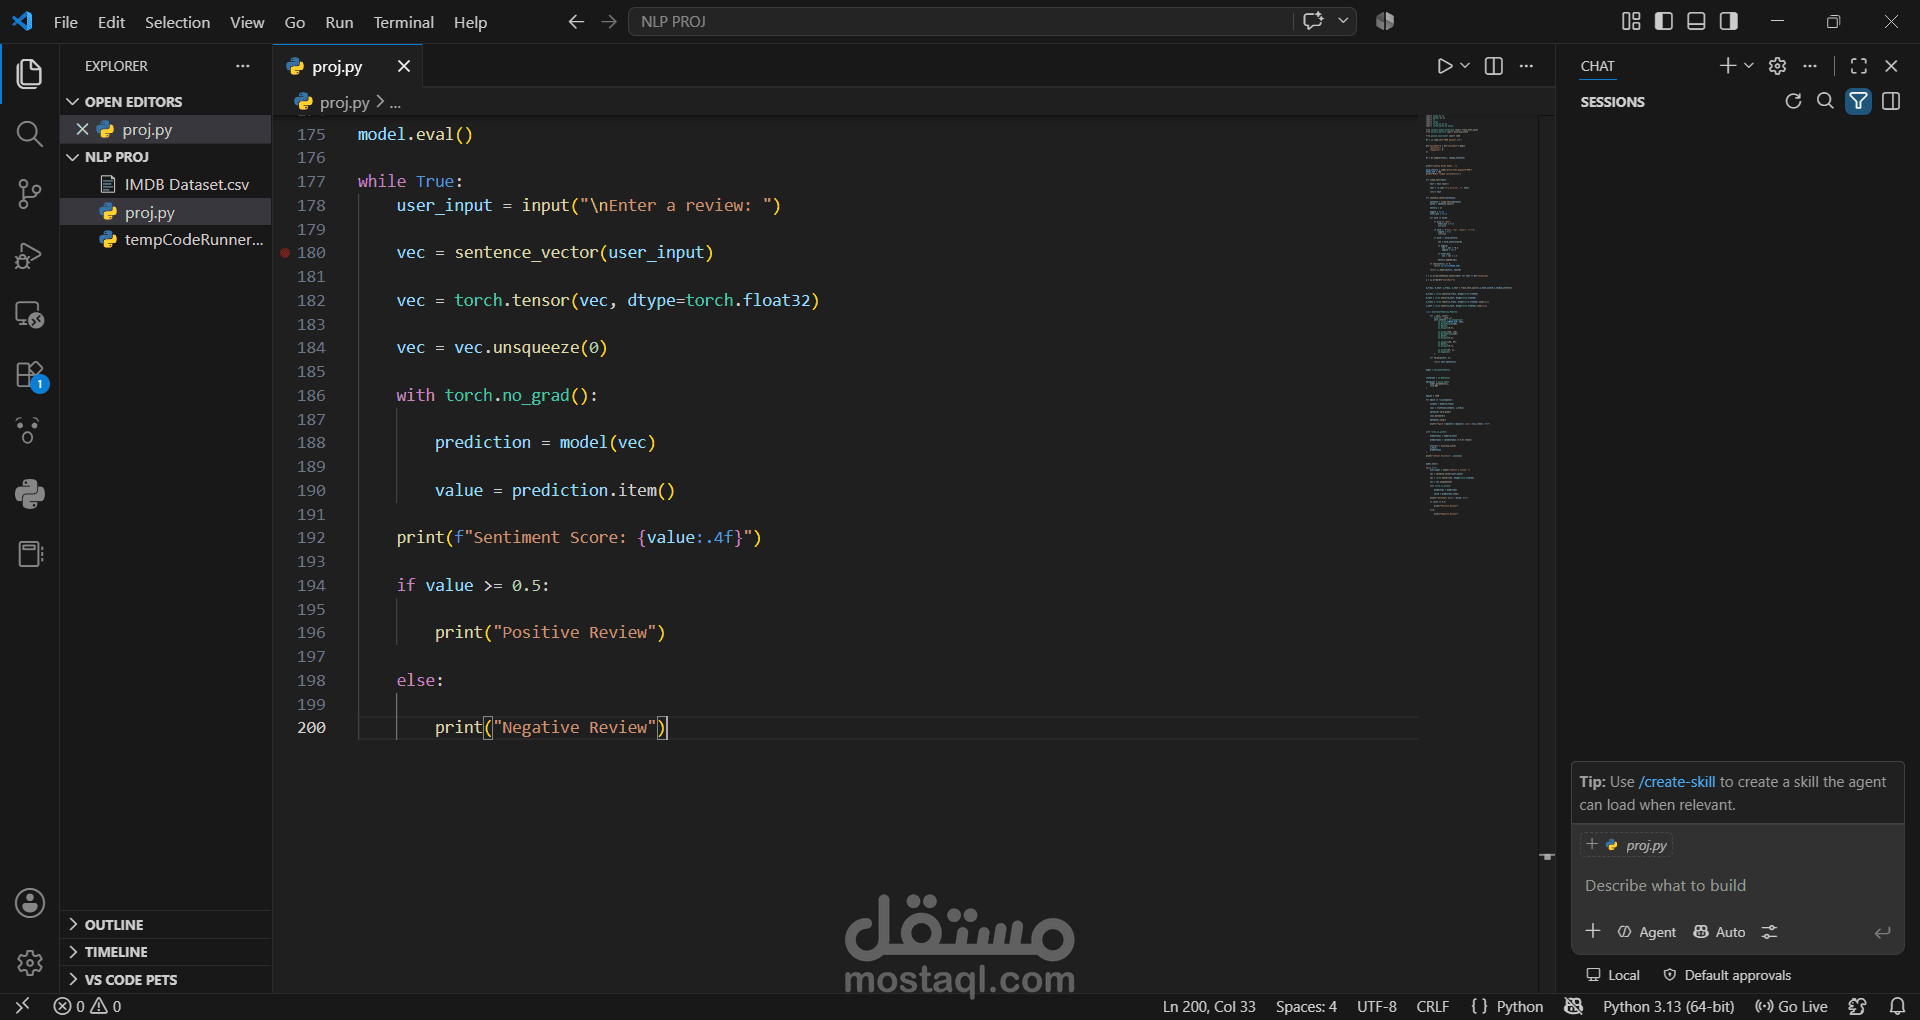Open the Run menu

(339, 22)
